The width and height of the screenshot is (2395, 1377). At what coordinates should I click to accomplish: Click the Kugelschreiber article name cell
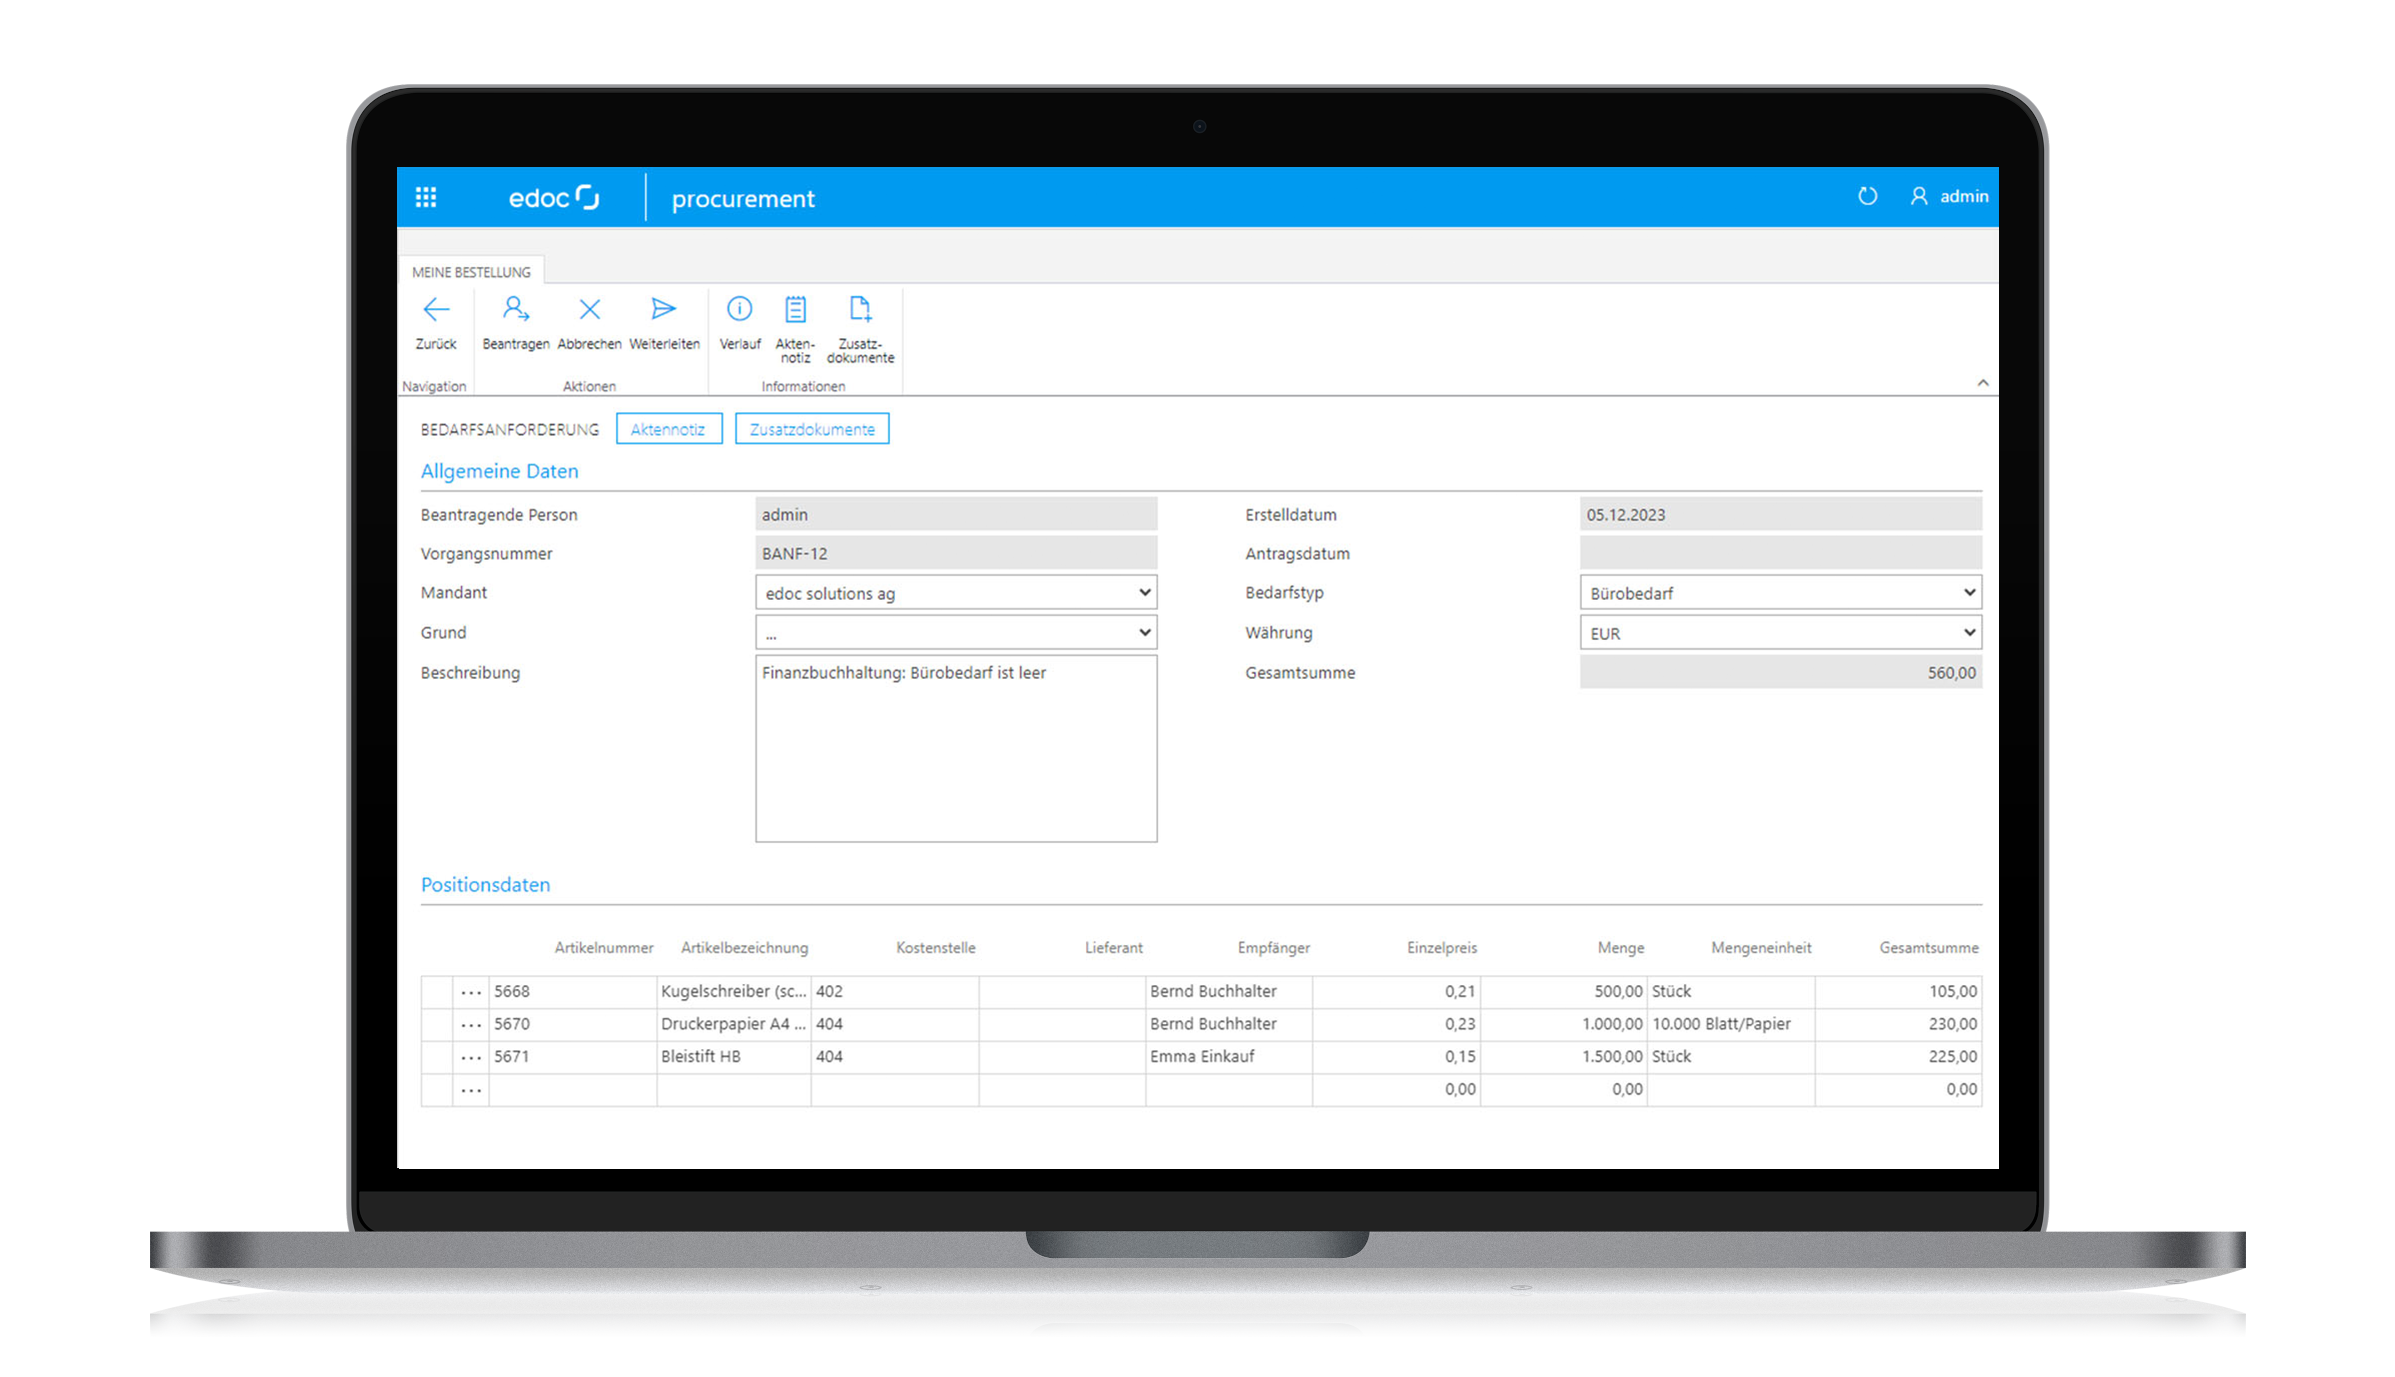pos(733,992)
